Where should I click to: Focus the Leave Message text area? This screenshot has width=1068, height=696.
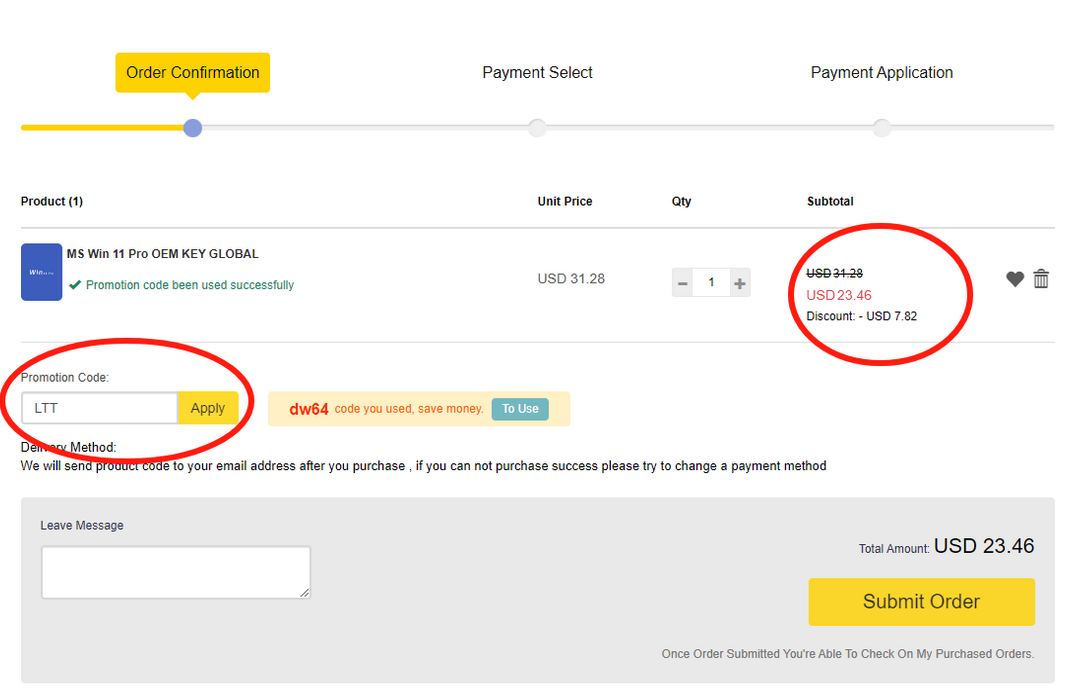pos(175,572)
